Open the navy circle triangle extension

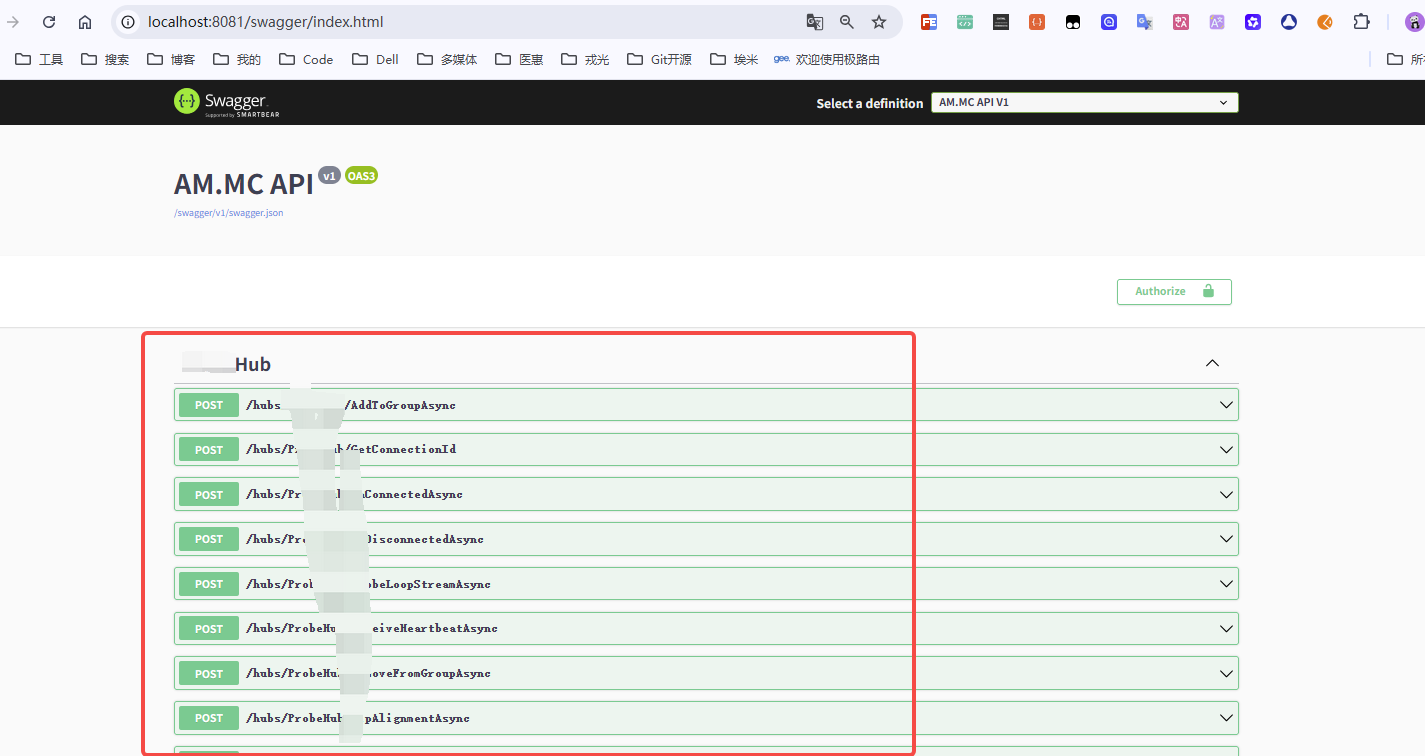tap(1289, 22)
